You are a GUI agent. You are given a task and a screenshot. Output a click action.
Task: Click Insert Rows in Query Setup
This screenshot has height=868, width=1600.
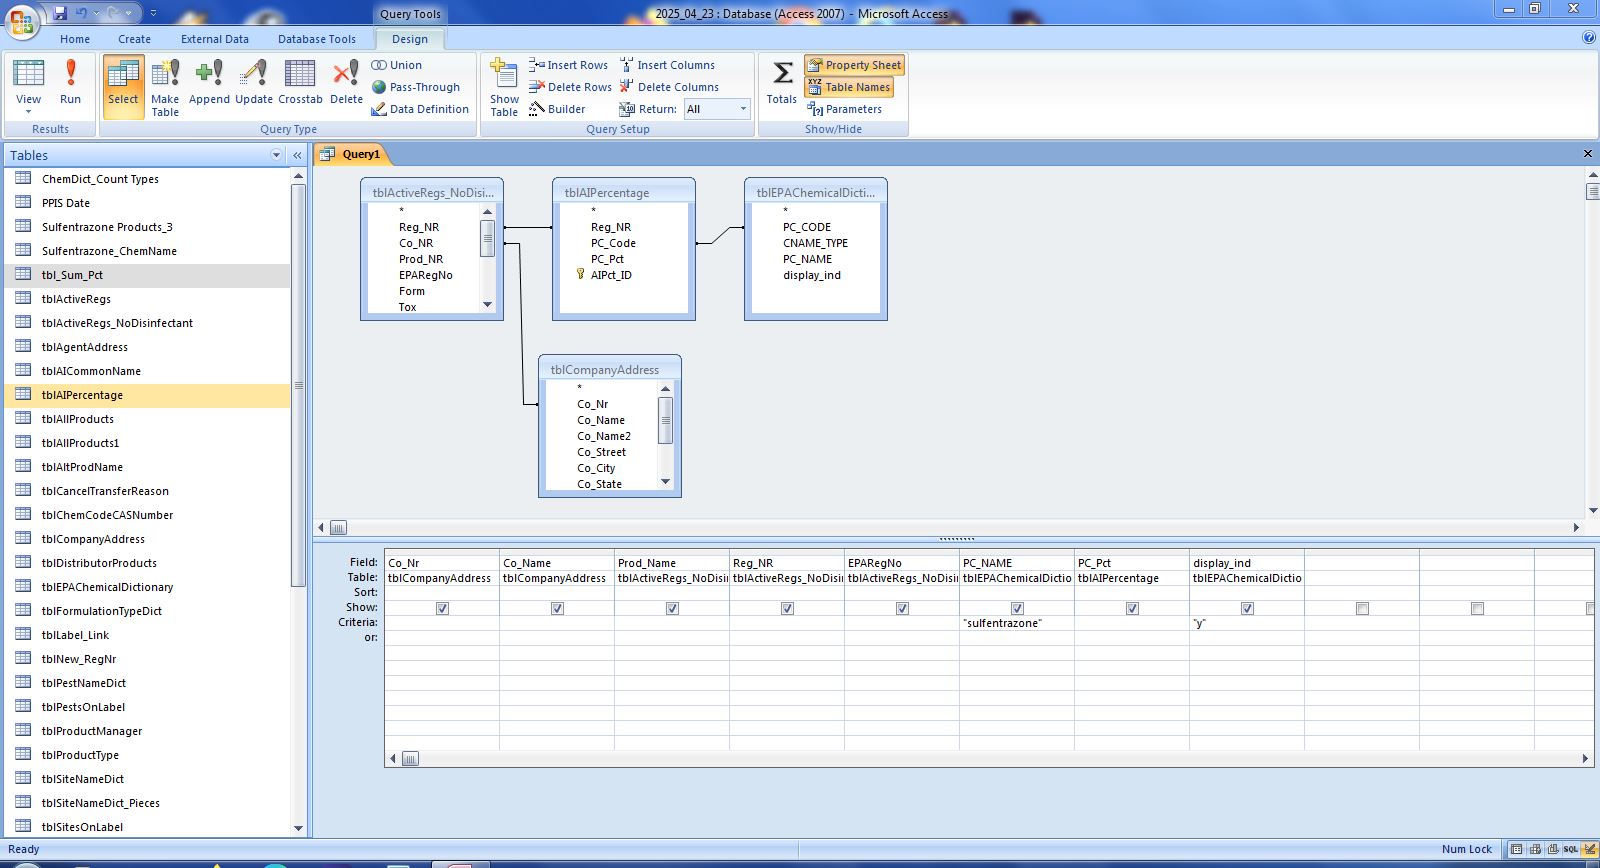568,65
